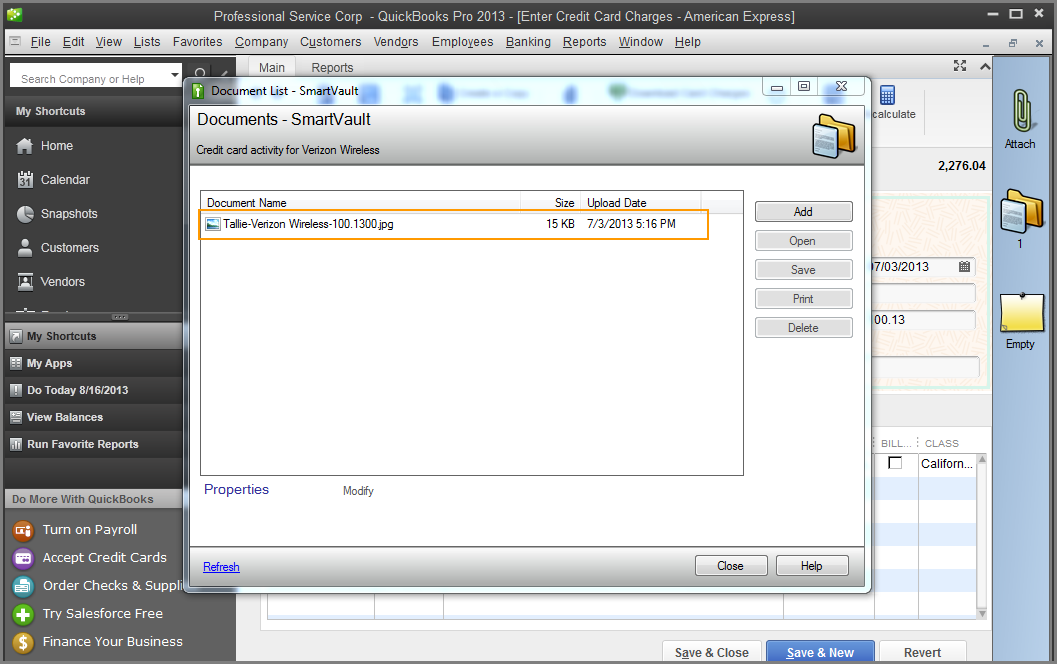Click the Try Salesforce Free plus icon
The image size is (1057, 664).
(23, 614)
